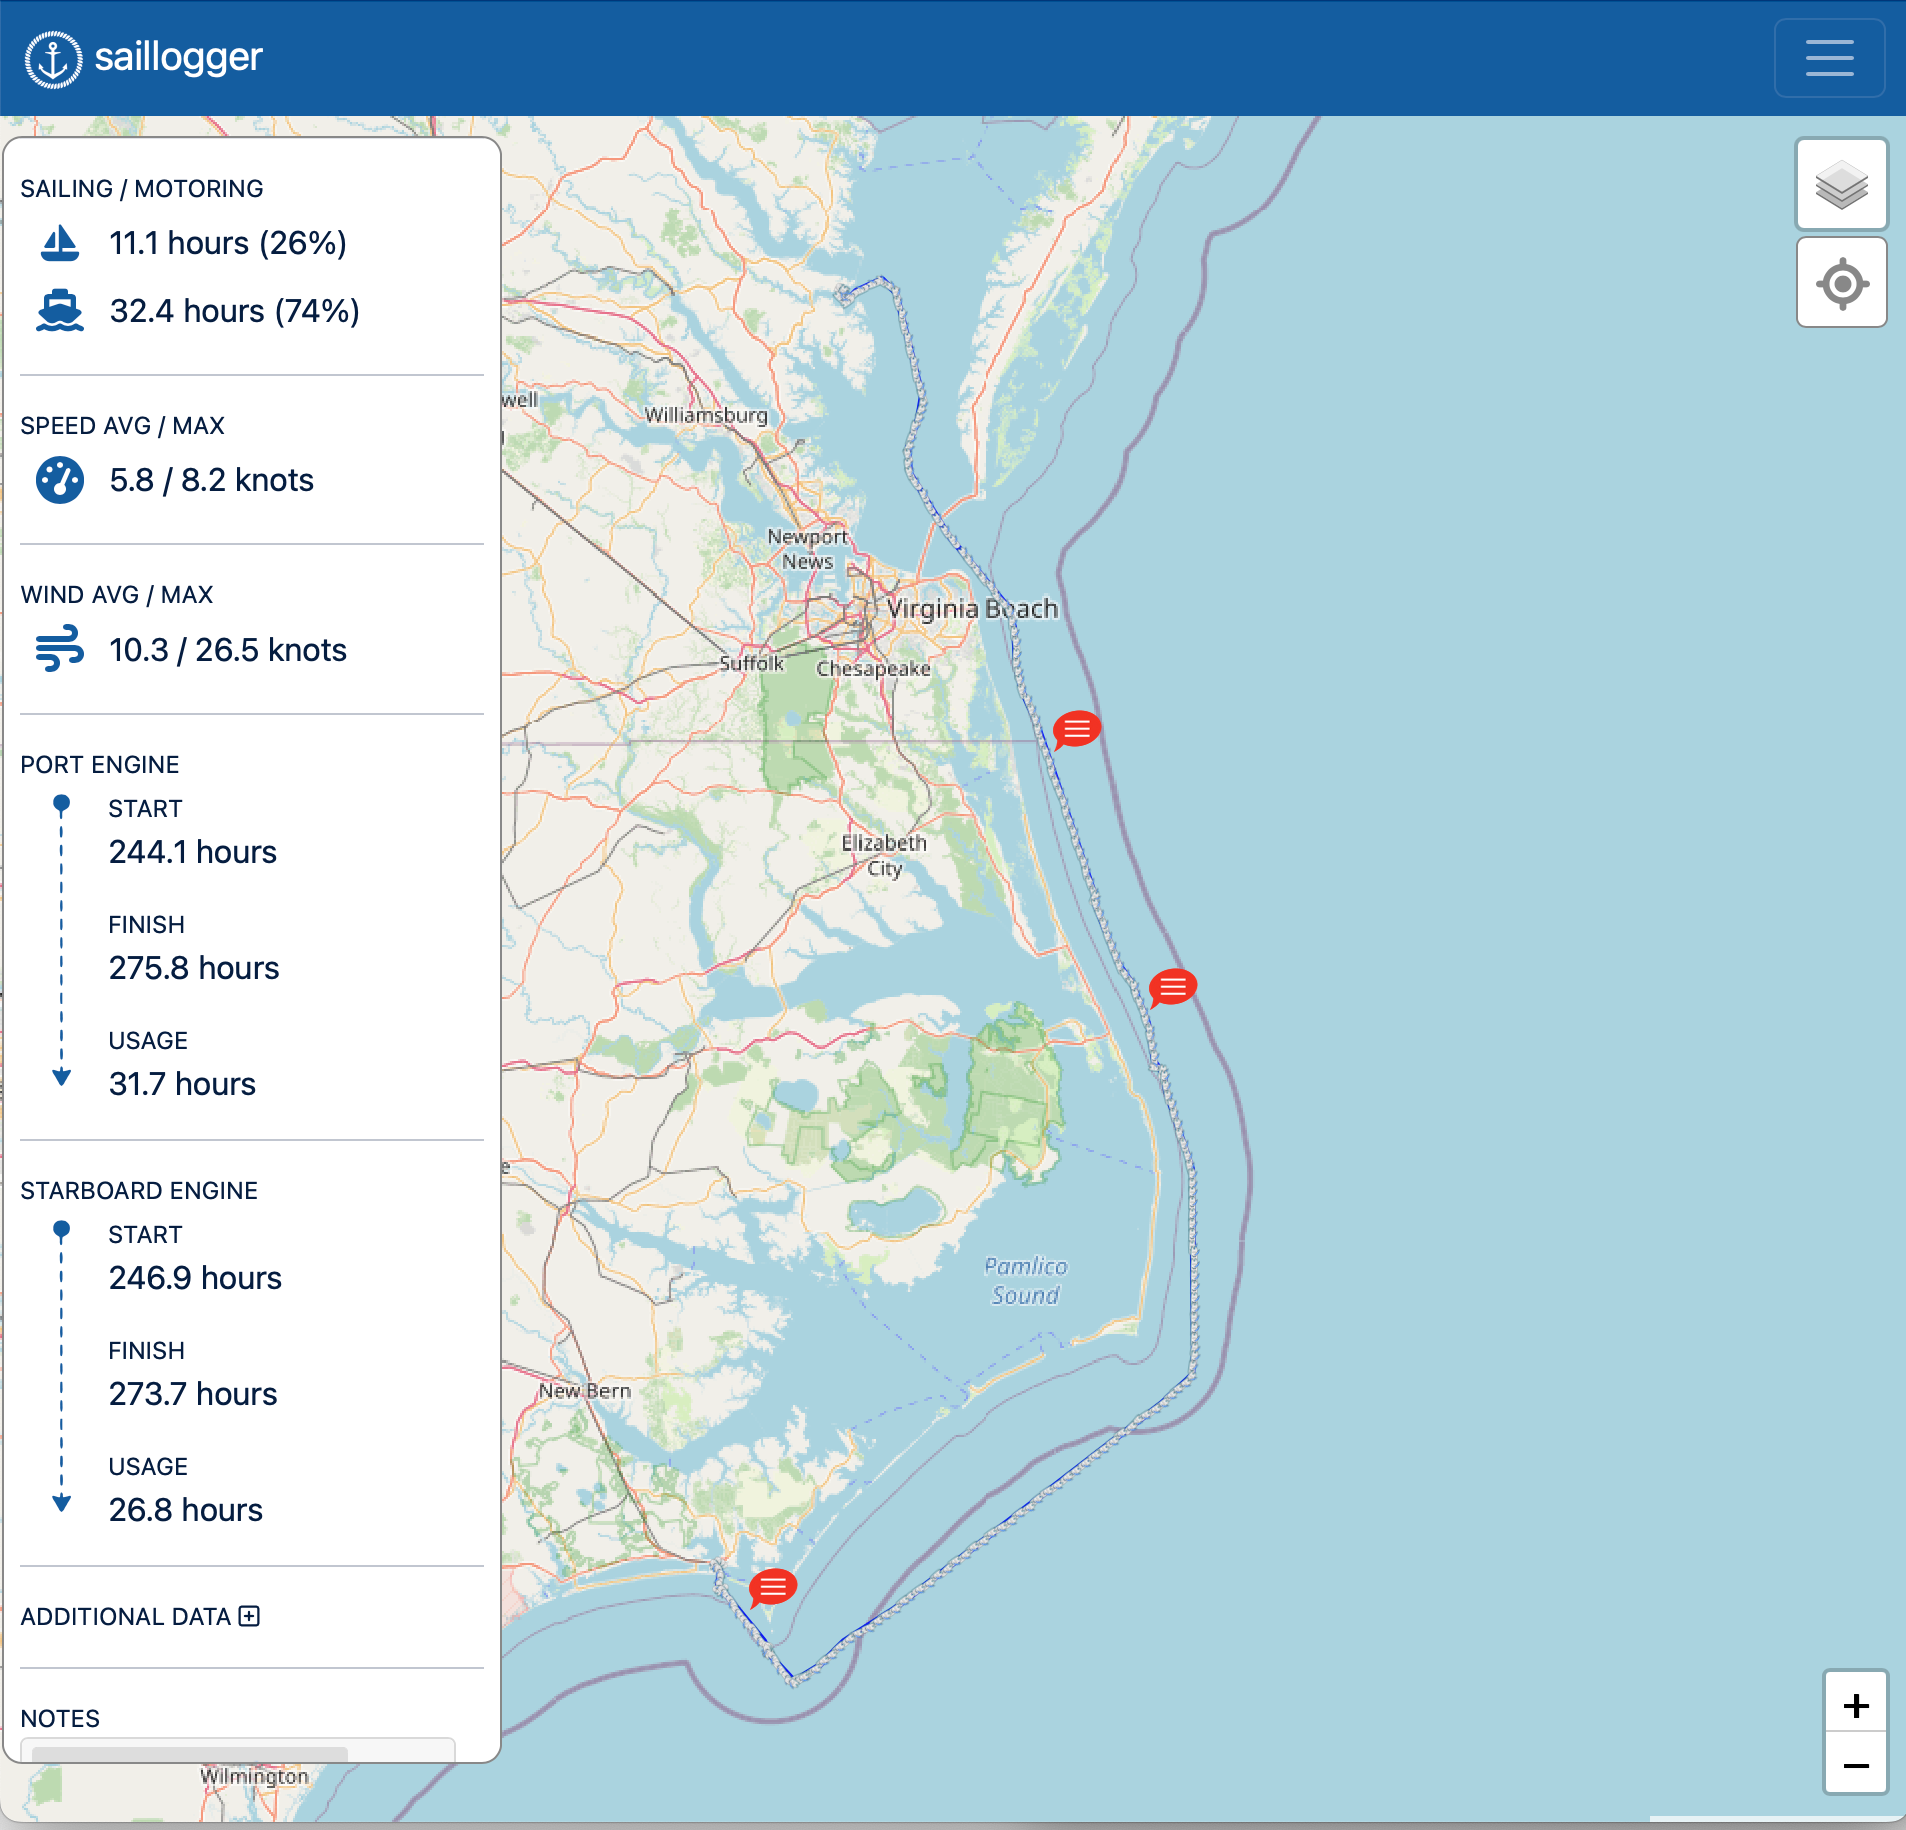Zoom in the map with plus
This screenshot has height=1830, width=1906.
click(x=1855, y=1705)
